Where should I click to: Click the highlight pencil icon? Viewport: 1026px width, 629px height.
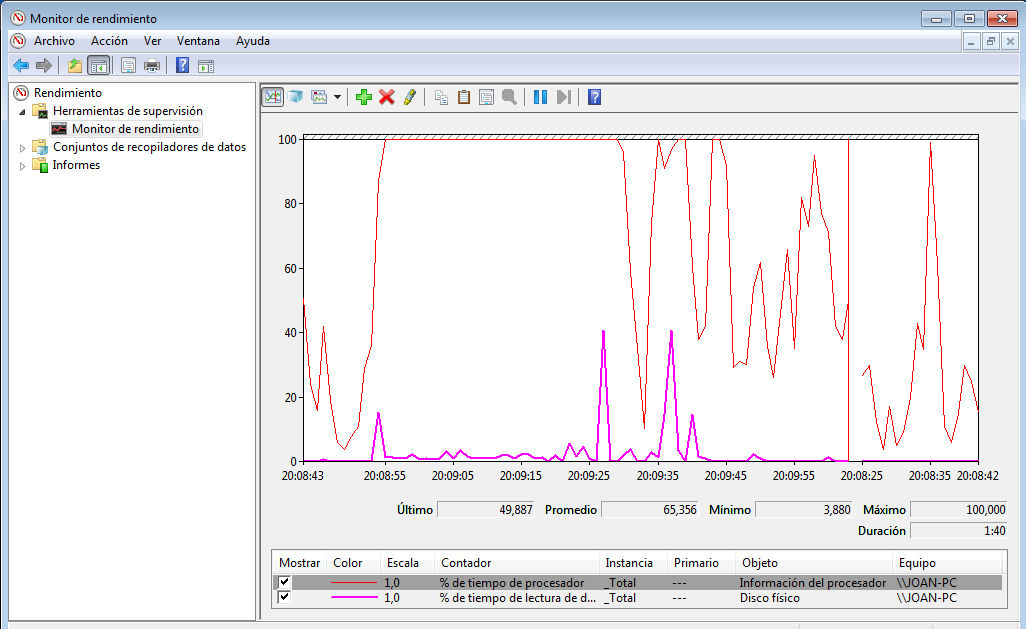(x=409, y=97)
